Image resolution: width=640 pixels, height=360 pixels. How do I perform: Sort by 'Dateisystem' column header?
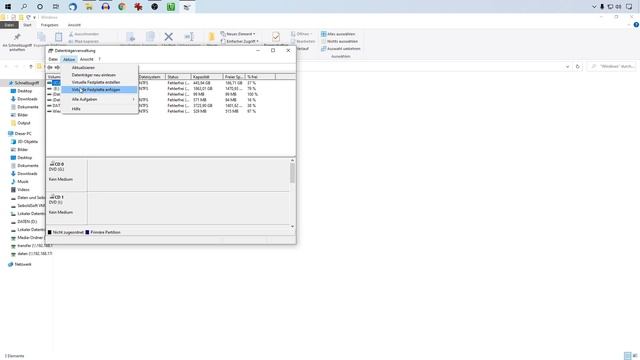pos(151,77)
